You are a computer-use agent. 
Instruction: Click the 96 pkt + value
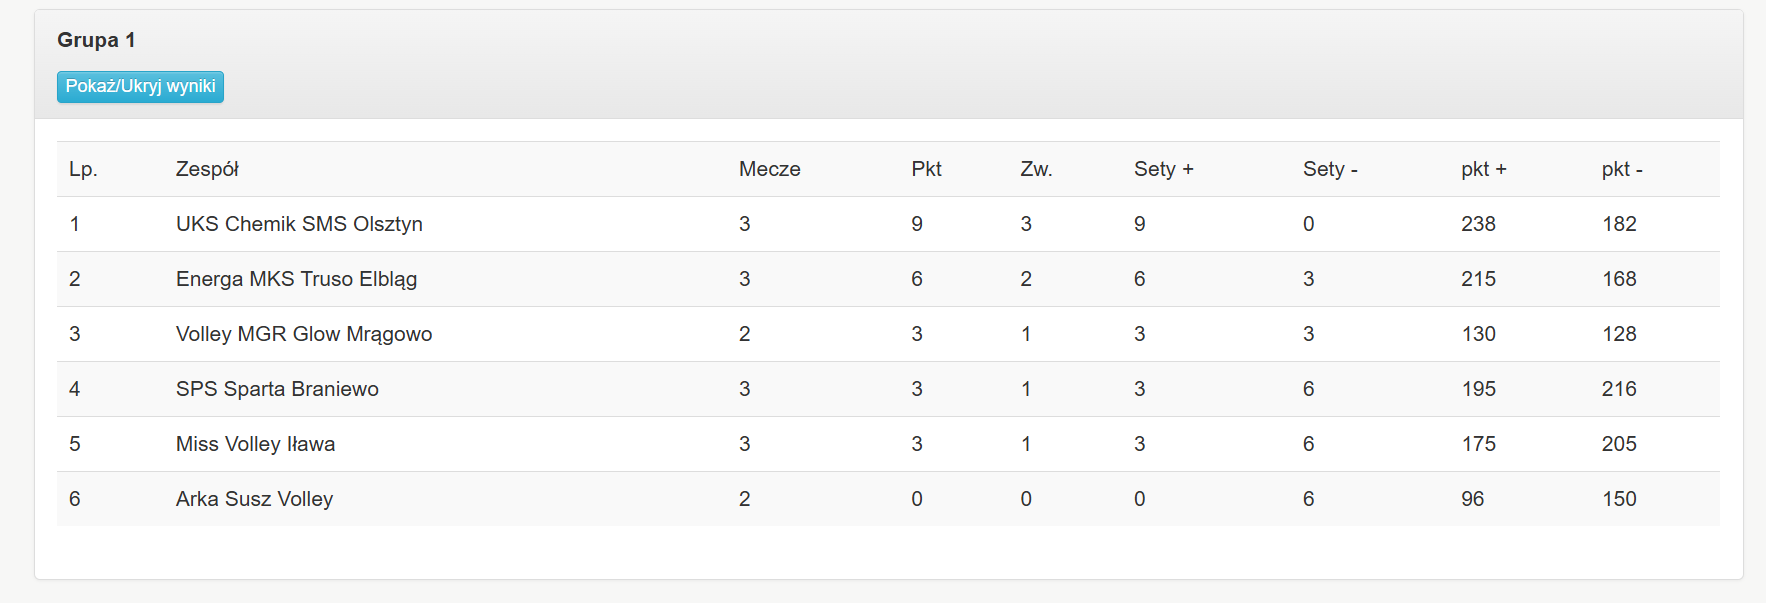(x=1472, y=499)
